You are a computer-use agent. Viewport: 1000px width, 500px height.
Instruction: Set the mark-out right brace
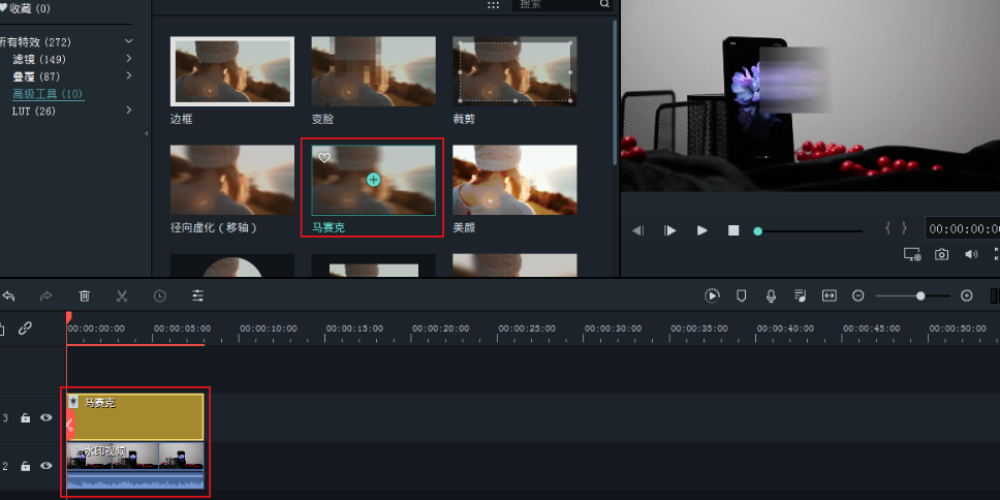pos(904,228)
